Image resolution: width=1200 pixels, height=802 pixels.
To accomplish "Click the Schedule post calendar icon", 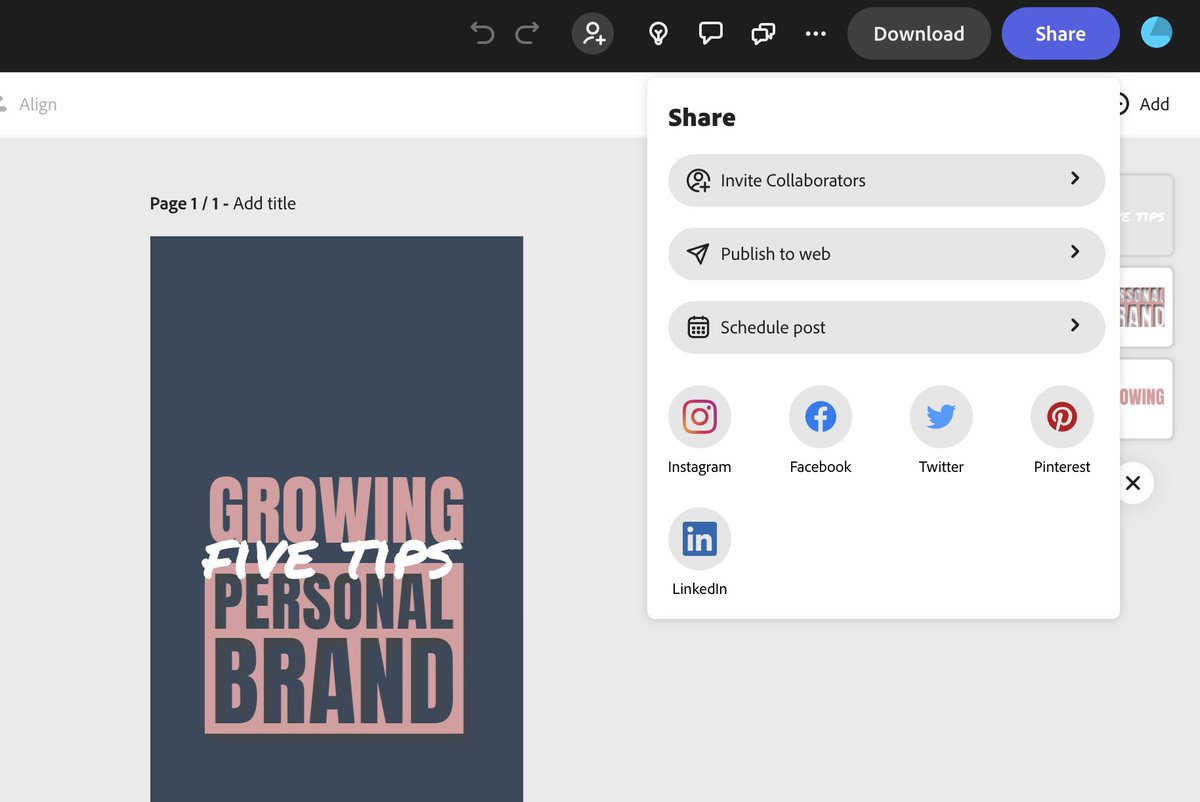I will (698, 327).
